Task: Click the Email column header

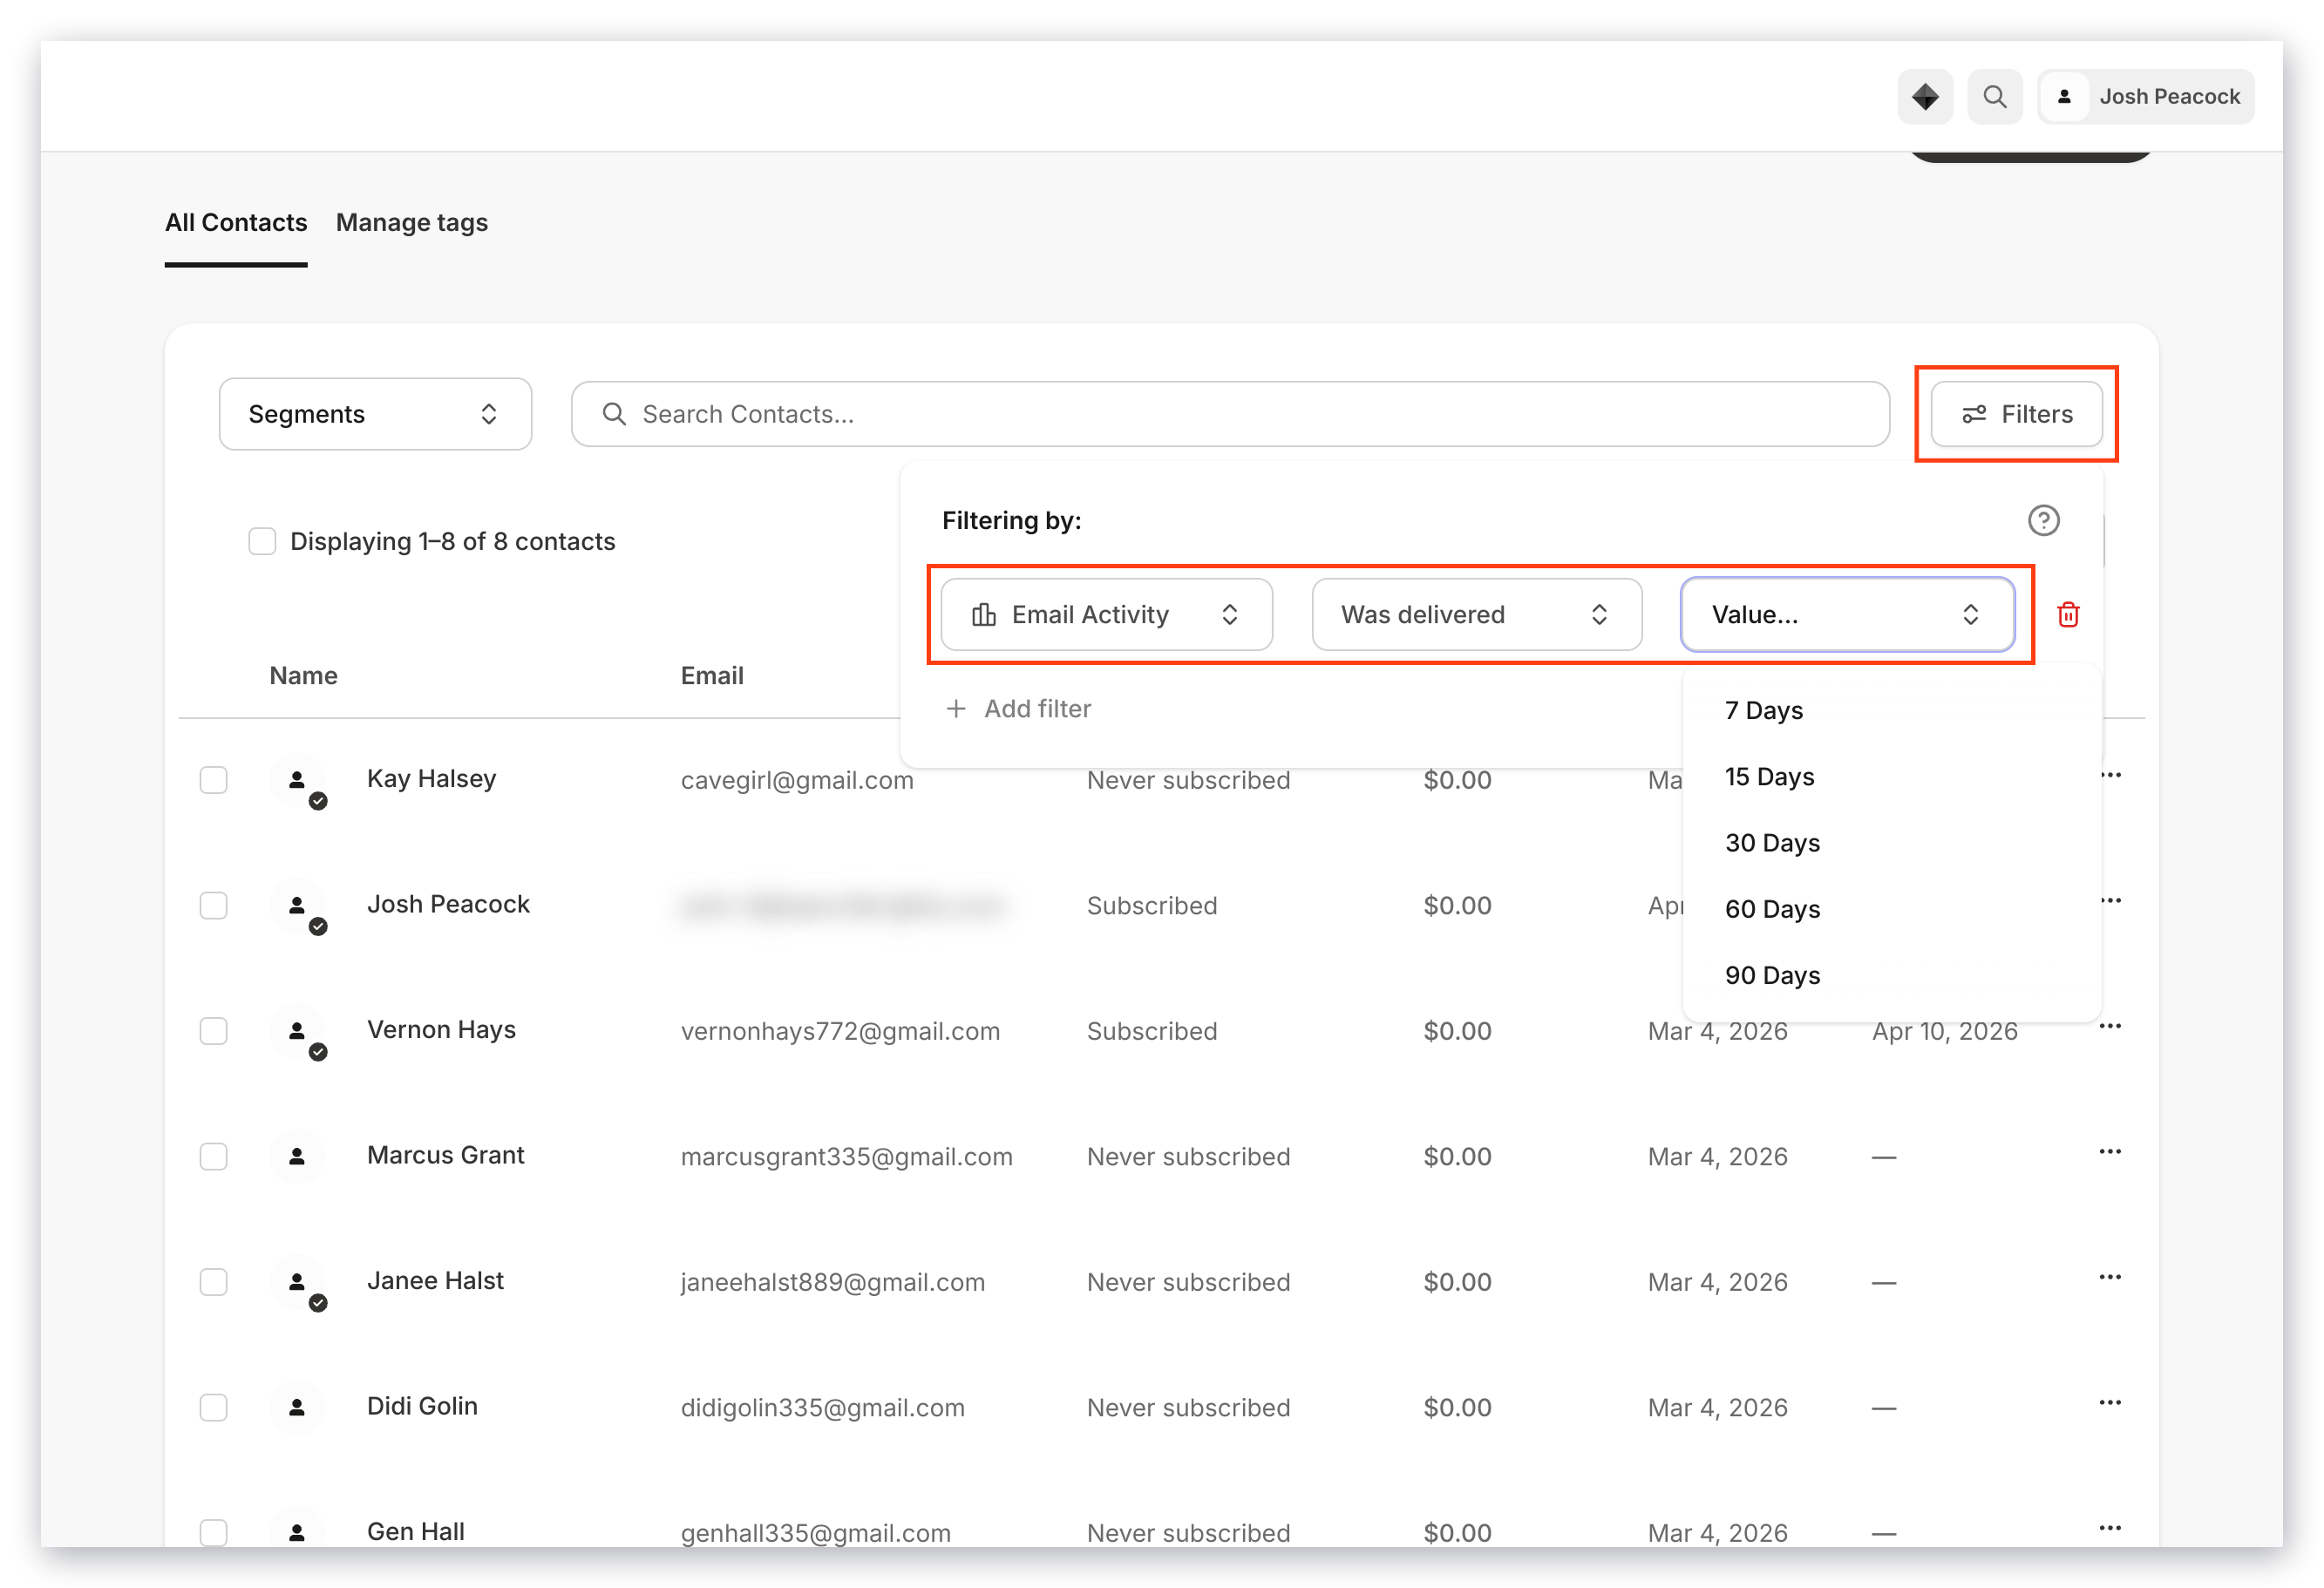Action: pos(712,675)
